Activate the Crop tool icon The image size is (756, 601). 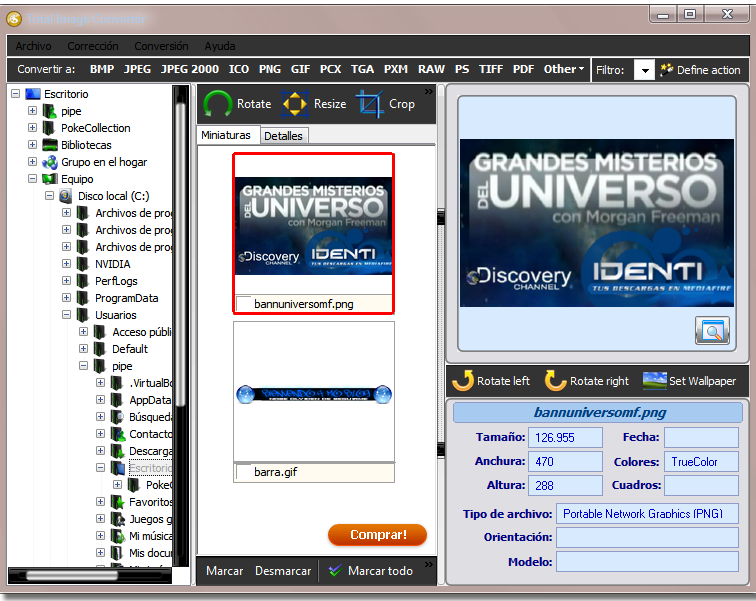(370, 104)
